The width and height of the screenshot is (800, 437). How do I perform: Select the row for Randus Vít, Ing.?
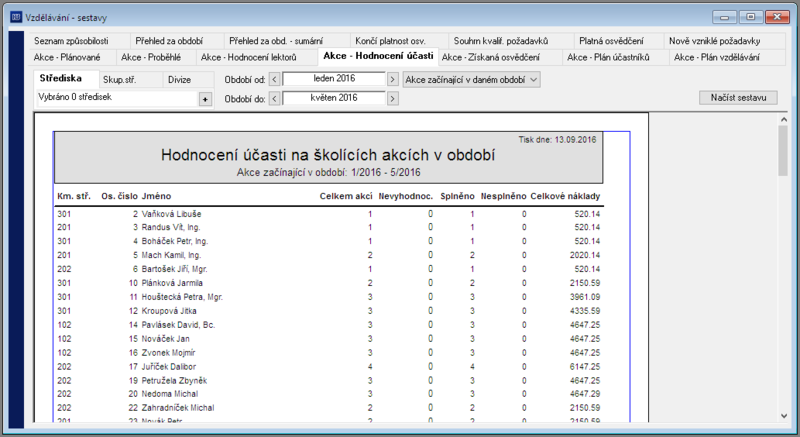pyautogui.click(x=329, y=227)
